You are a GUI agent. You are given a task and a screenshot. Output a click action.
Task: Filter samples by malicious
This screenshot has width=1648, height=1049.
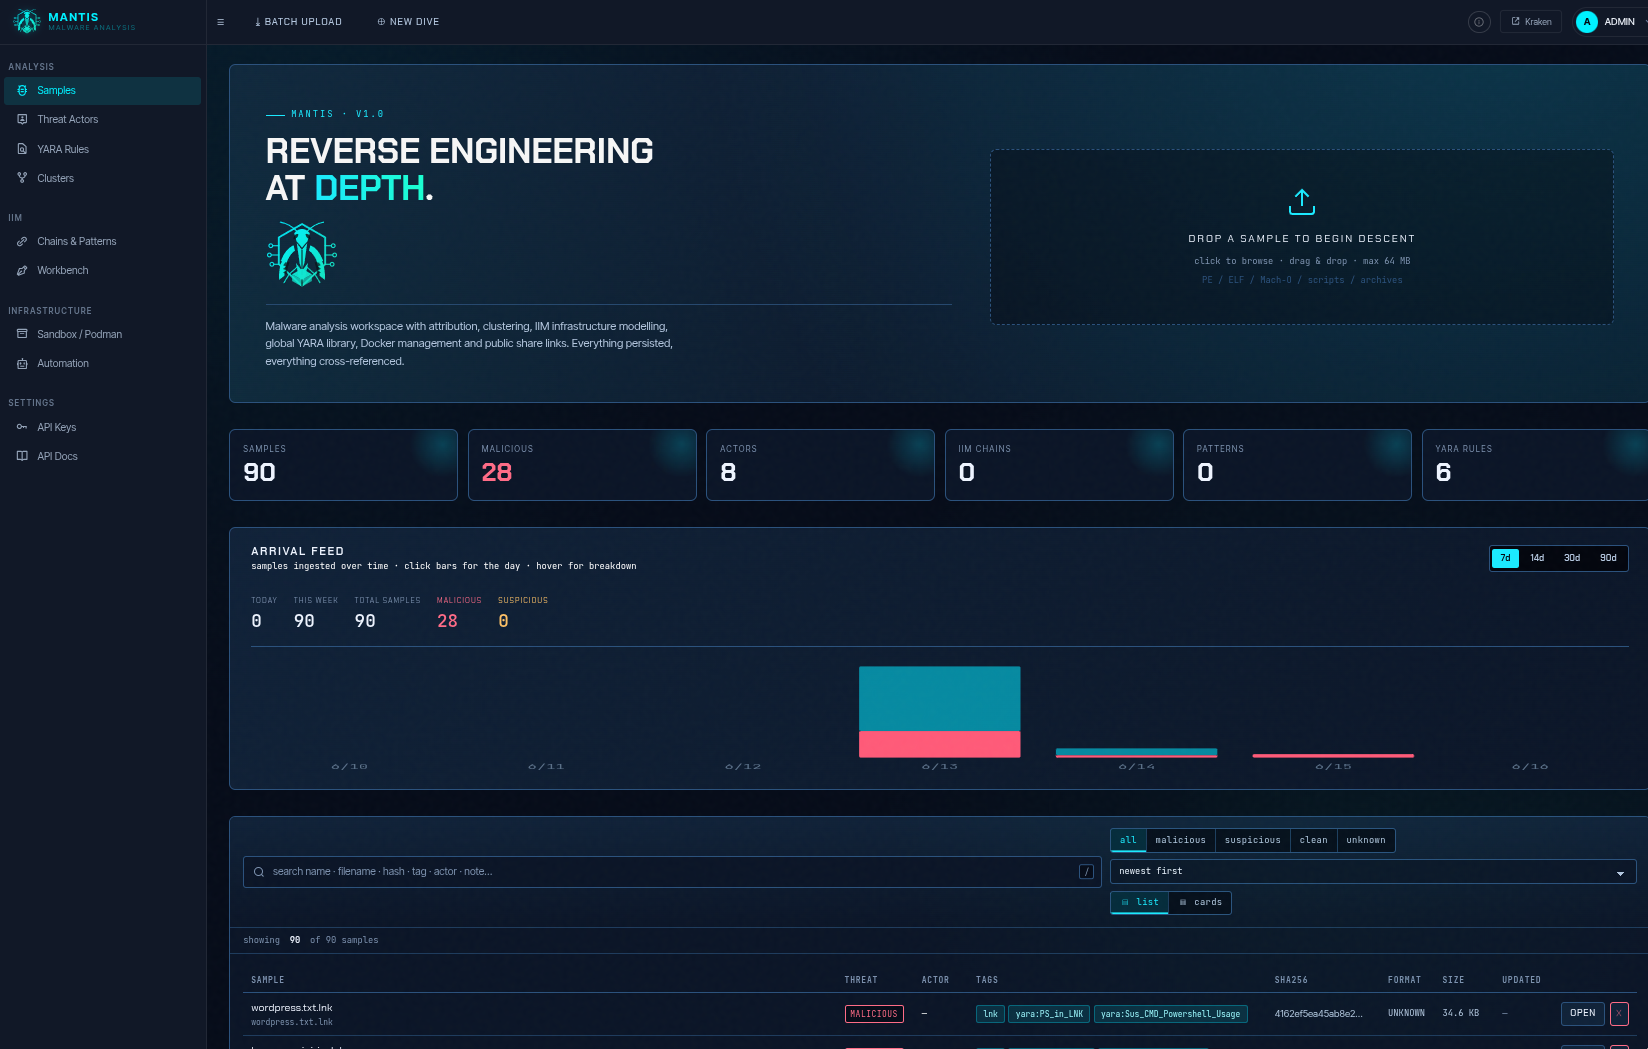(x=1180, y=841)
